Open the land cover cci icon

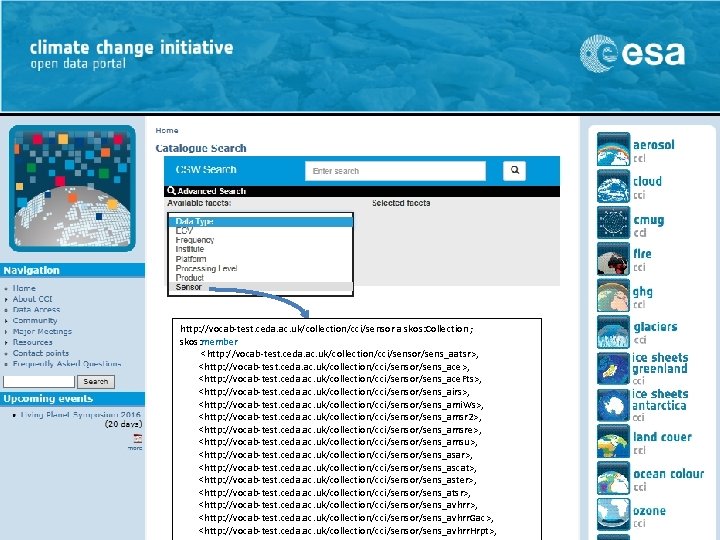[613, 441]
